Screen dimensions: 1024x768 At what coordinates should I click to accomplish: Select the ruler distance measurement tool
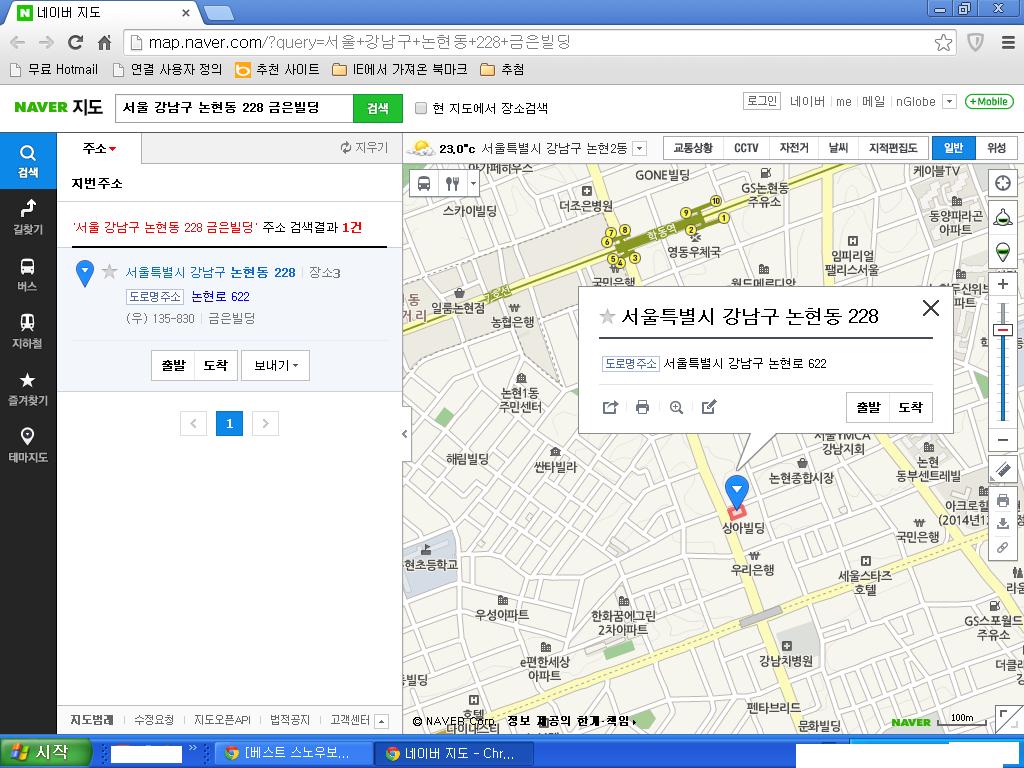pyautogui.click(x=1003, y=469)
